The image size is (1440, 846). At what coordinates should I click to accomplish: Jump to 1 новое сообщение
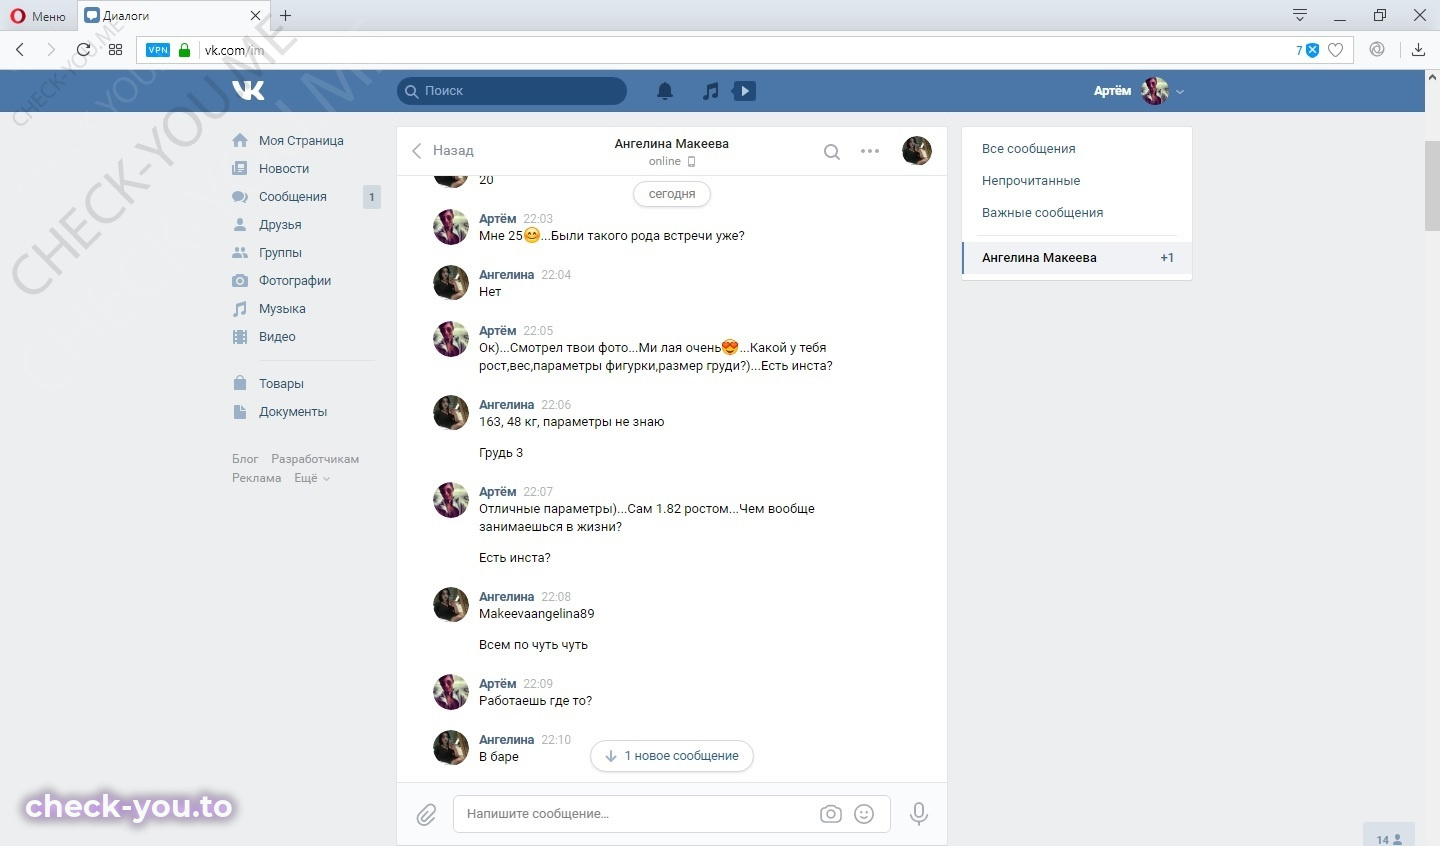[x=672, y=756]
